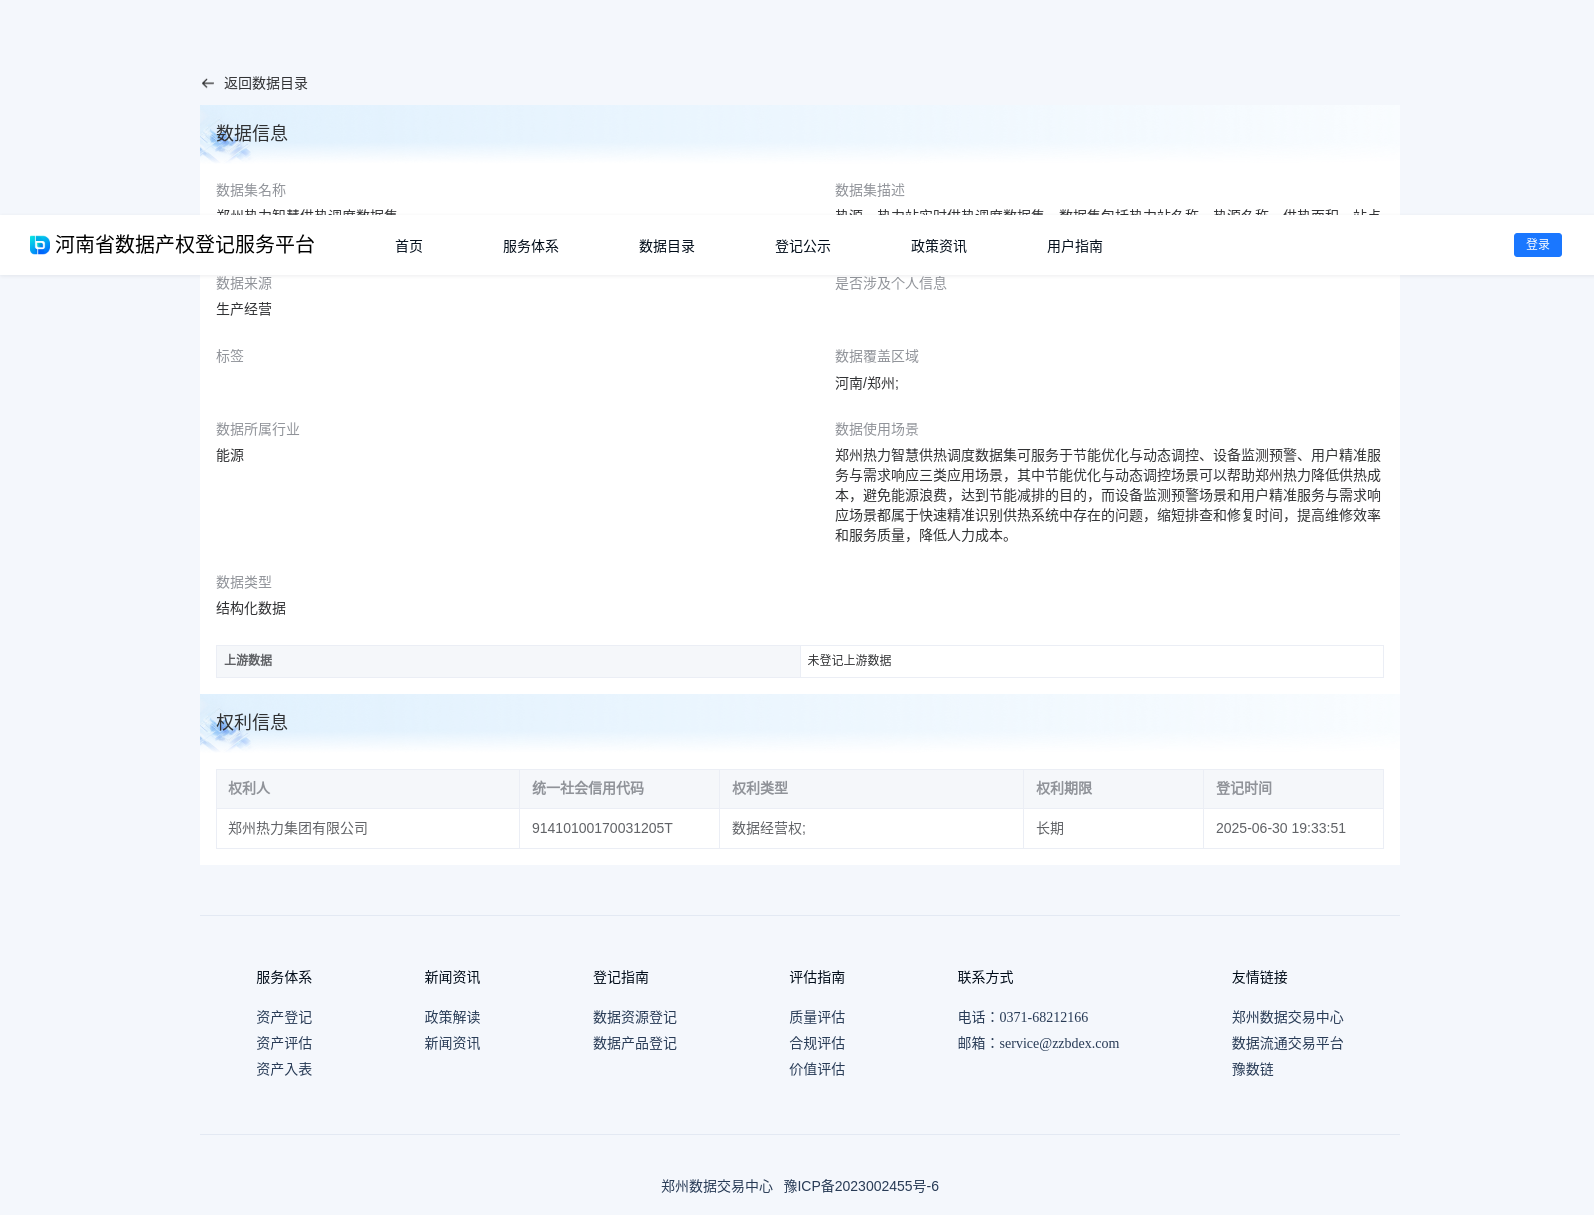Click the footer 评估指南 heading
Screen dimensions: 1594x1215
(817, 977)
